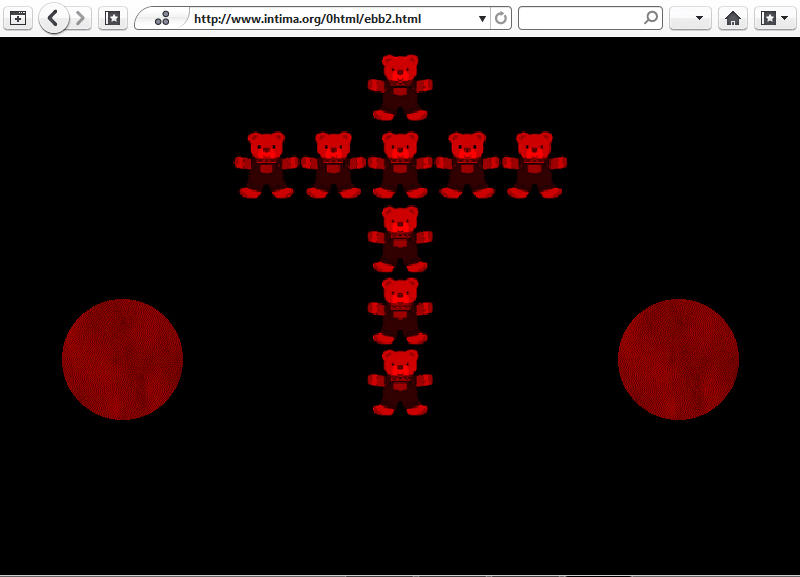The width and height of the screenshot is (800, 577).
Task: Click the site identity icon in the address bar
Action: click(162, 18)
